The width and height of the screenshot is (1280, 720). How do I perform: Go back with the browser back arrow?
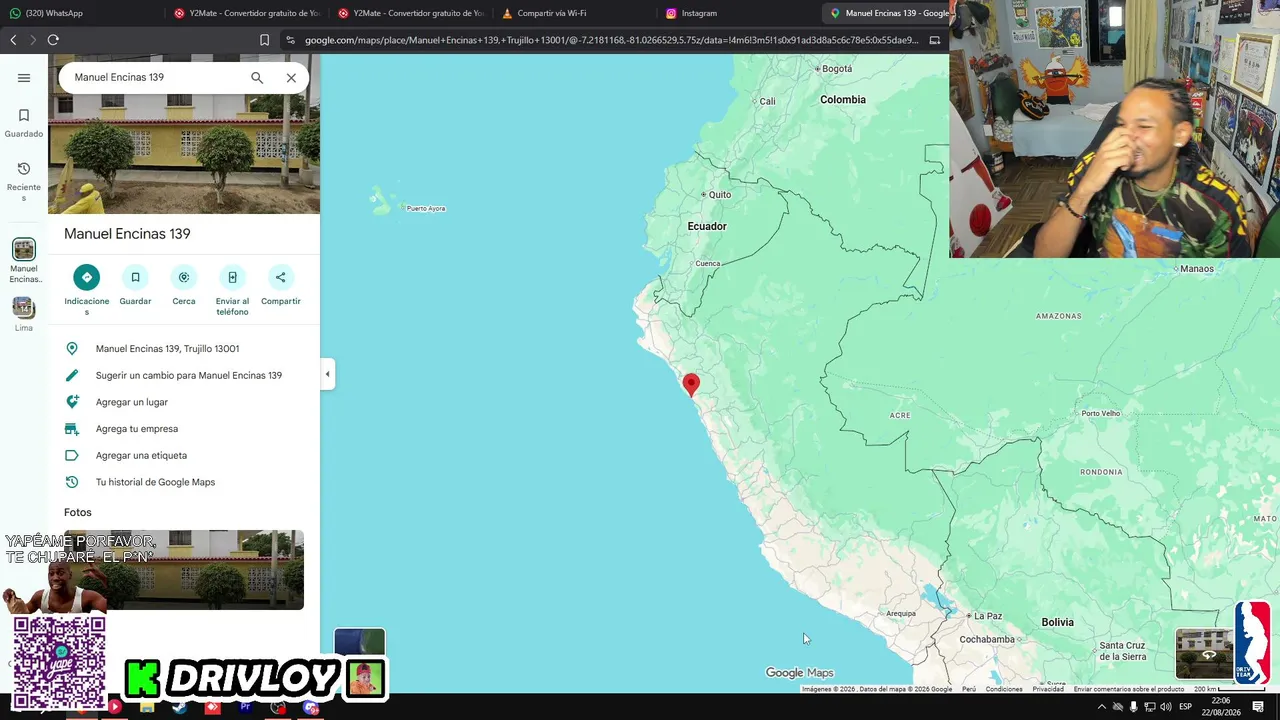[13, 40]
